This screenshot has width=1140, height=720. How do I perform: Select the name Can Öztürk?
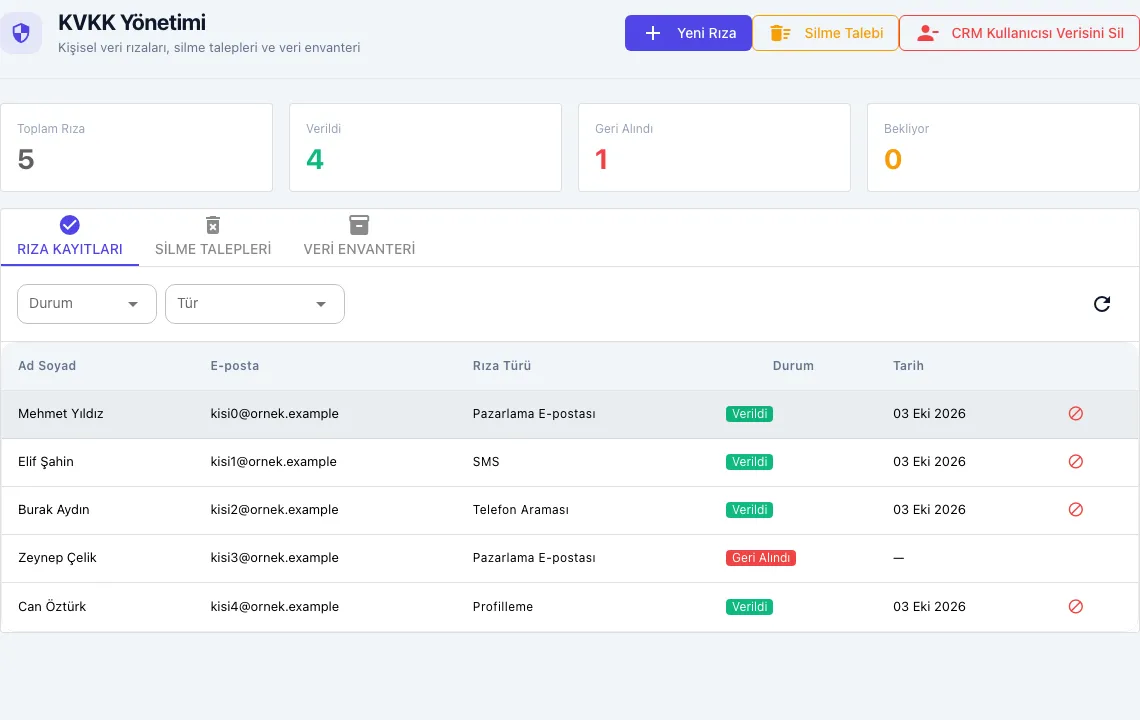tap(52, 607)
